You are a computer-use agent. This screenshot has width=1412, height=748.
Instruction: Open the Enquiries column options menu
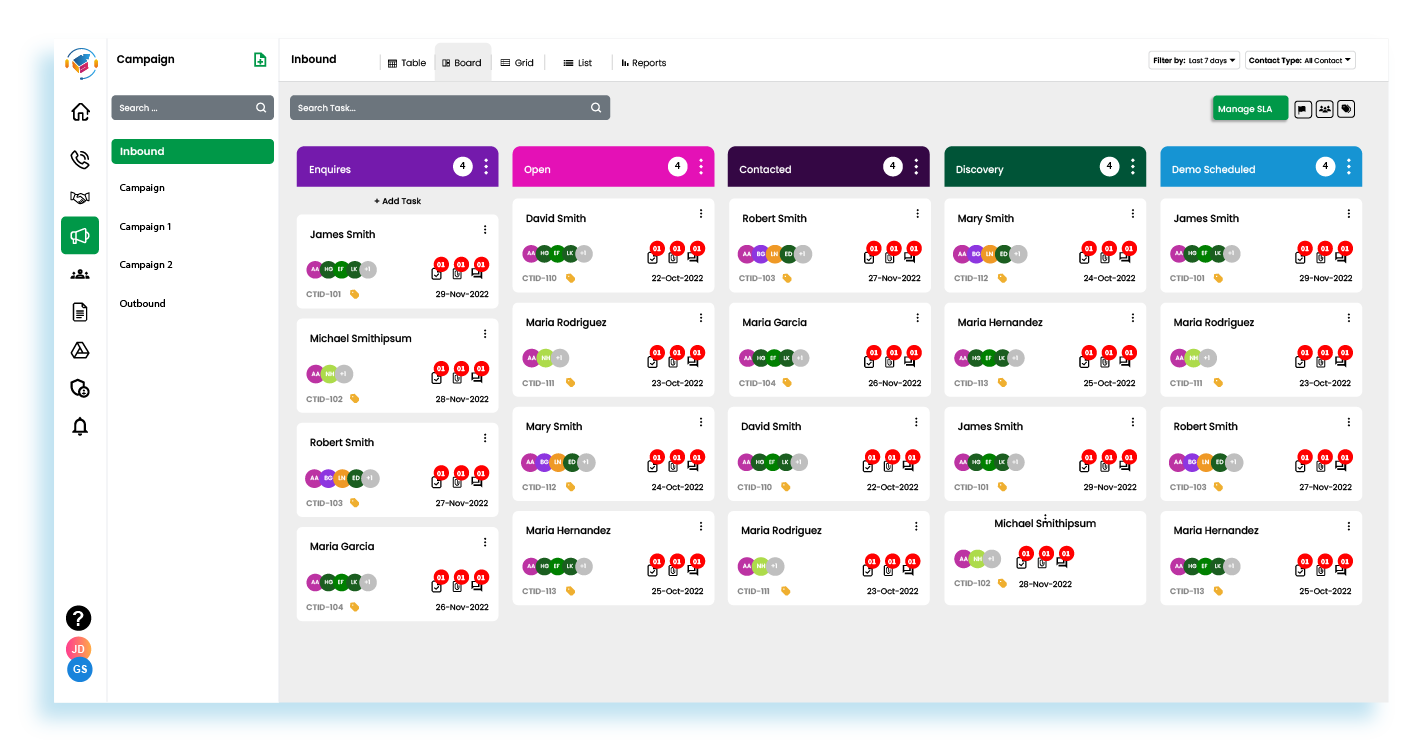(487, 167)
